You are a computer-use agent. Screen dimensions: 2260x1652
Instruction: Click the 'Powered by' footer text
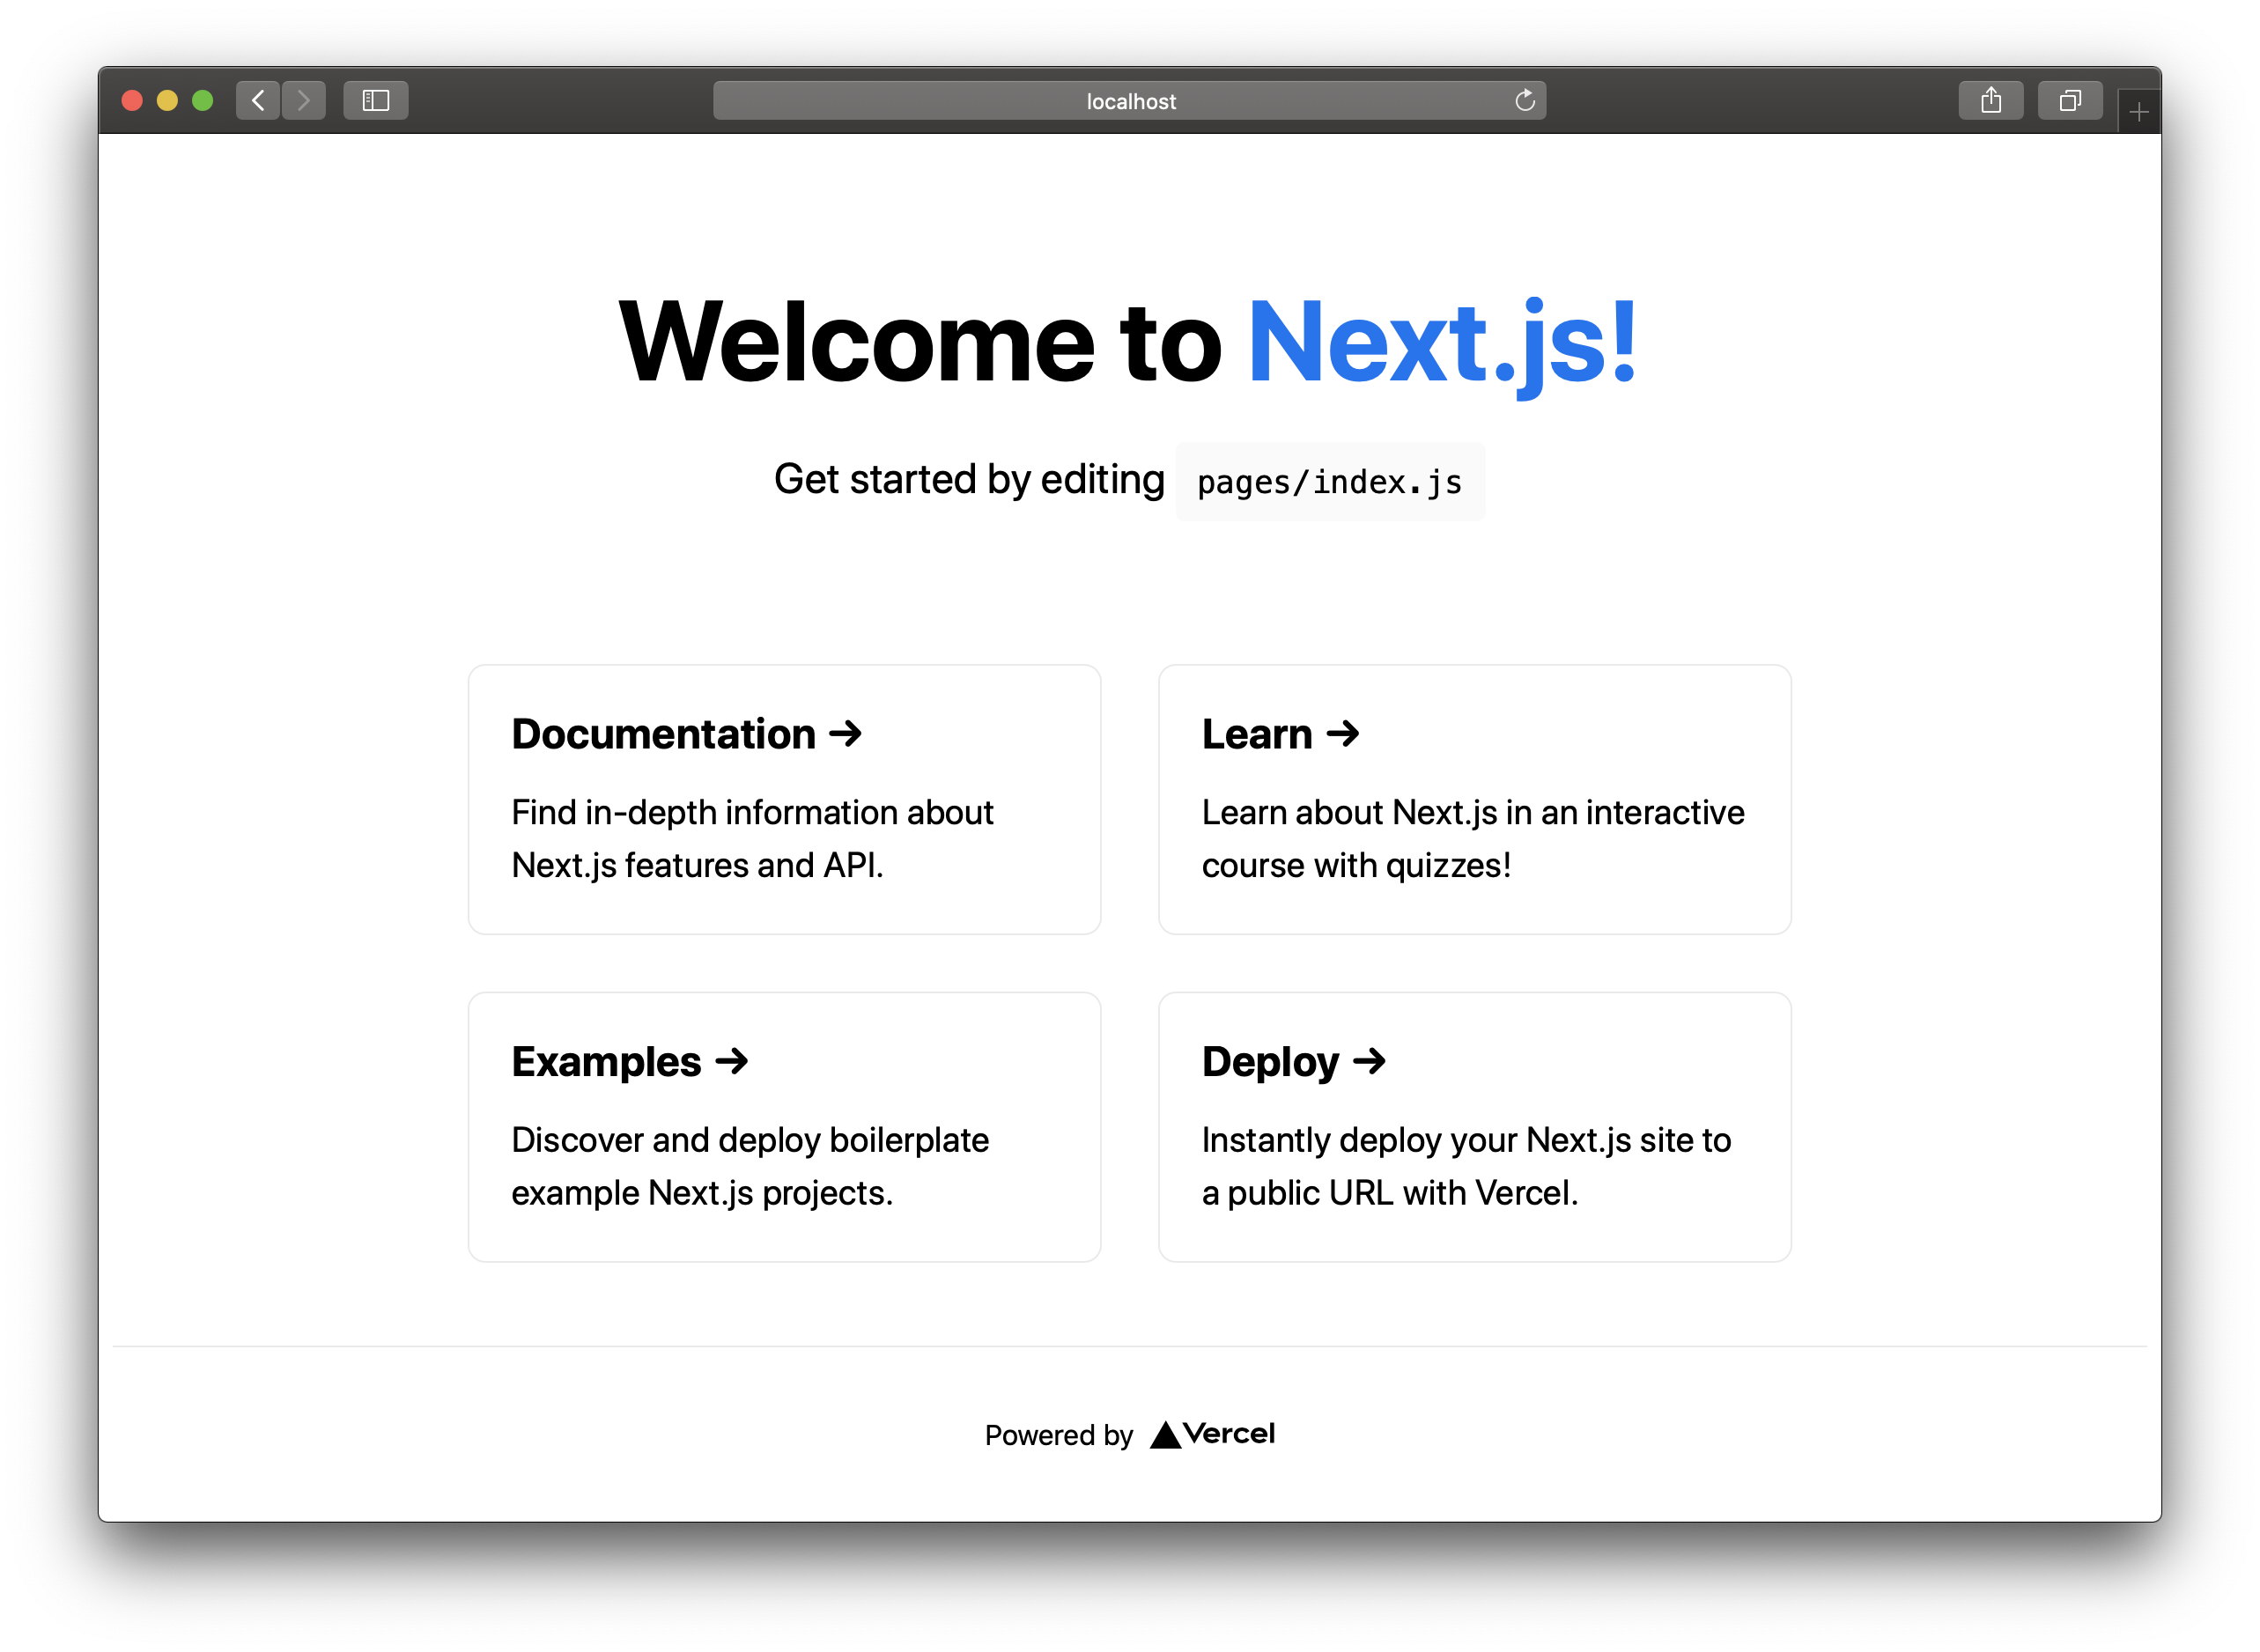pyautogui.click(x=1058, y=1435)
